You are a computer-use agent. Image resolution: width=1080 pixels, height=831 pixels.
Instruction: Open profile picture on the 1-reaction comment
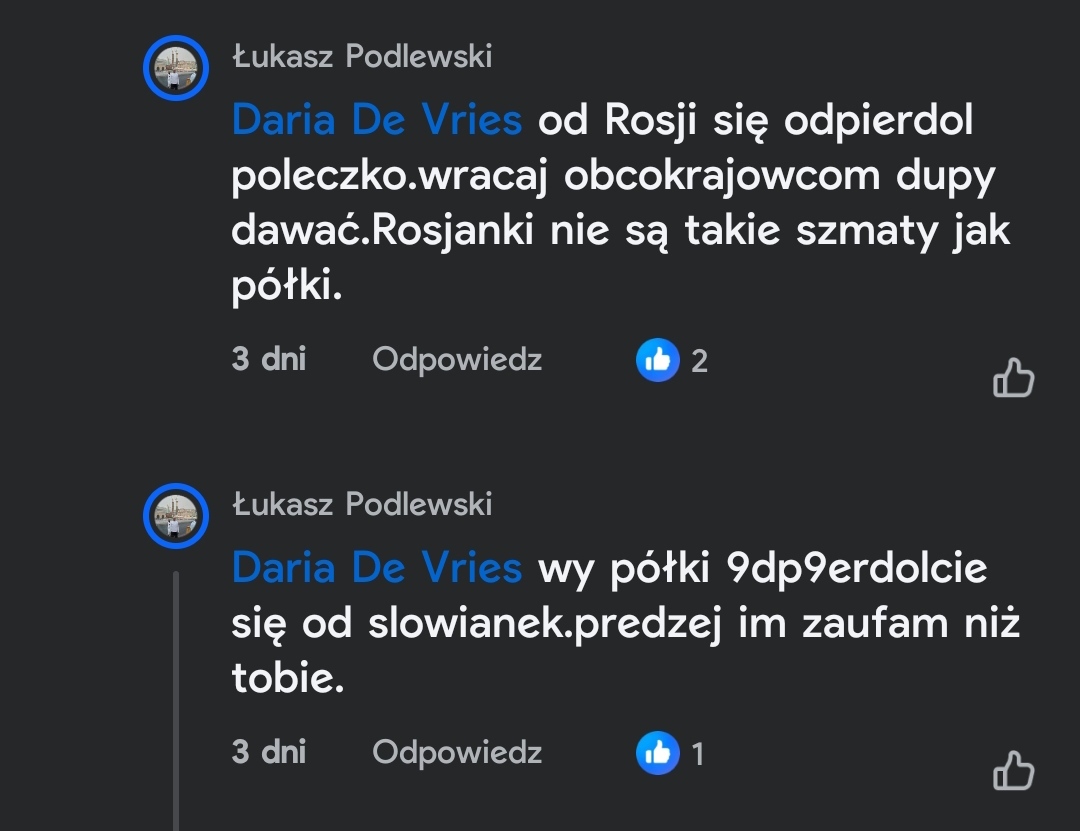(x=175, y=516)
